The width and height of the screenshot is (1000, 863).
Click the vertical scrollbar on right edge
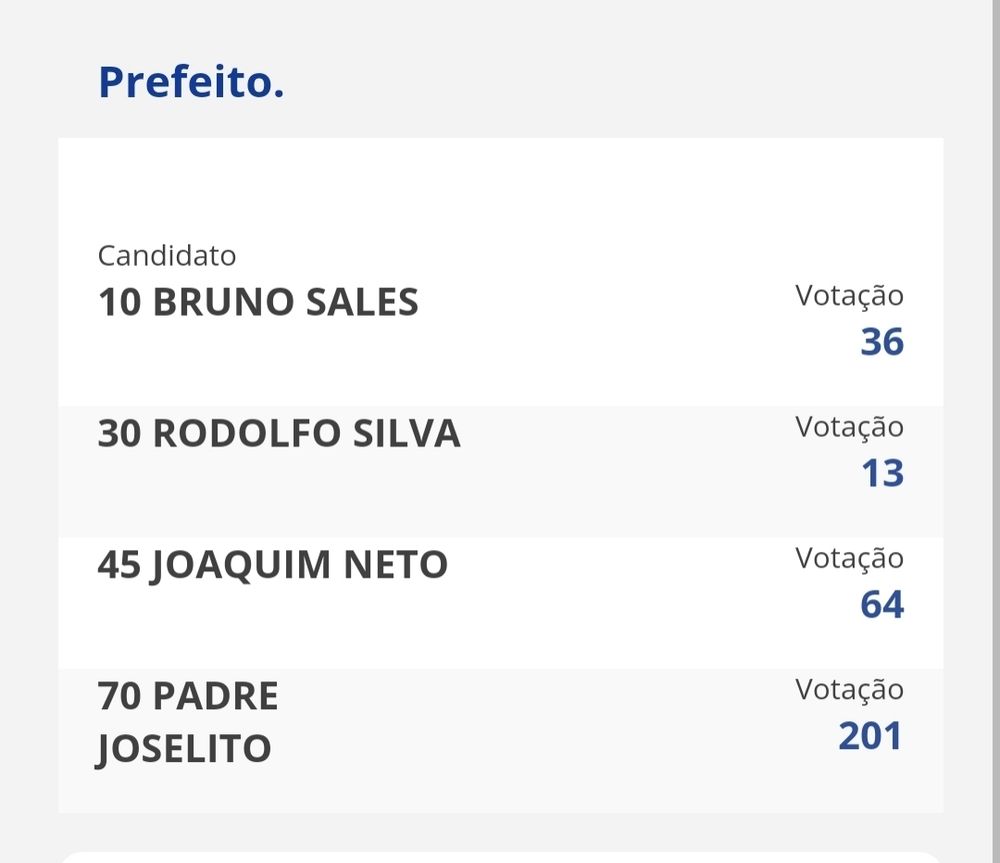[995, 431]
